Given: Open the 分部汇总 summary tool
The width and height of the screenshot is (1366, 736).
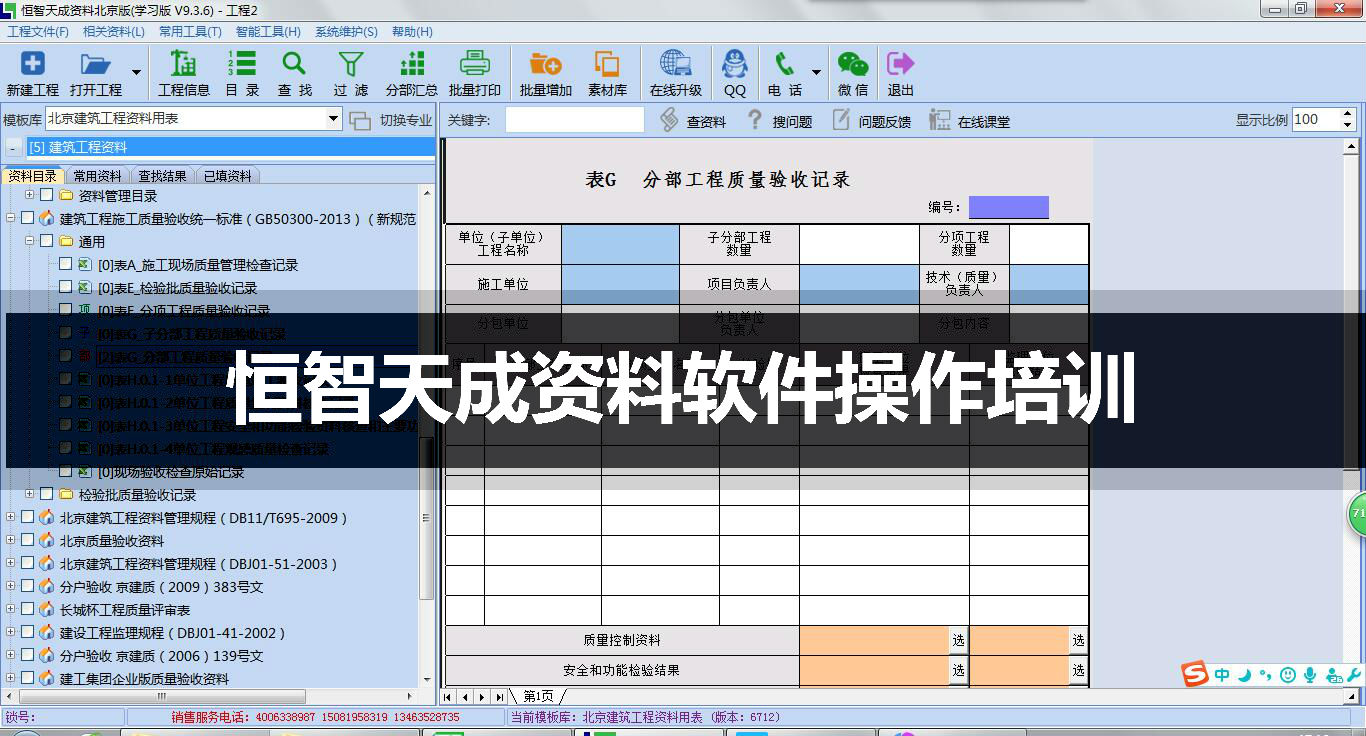Looking at the screenshot, I should [x=411, y=75].
